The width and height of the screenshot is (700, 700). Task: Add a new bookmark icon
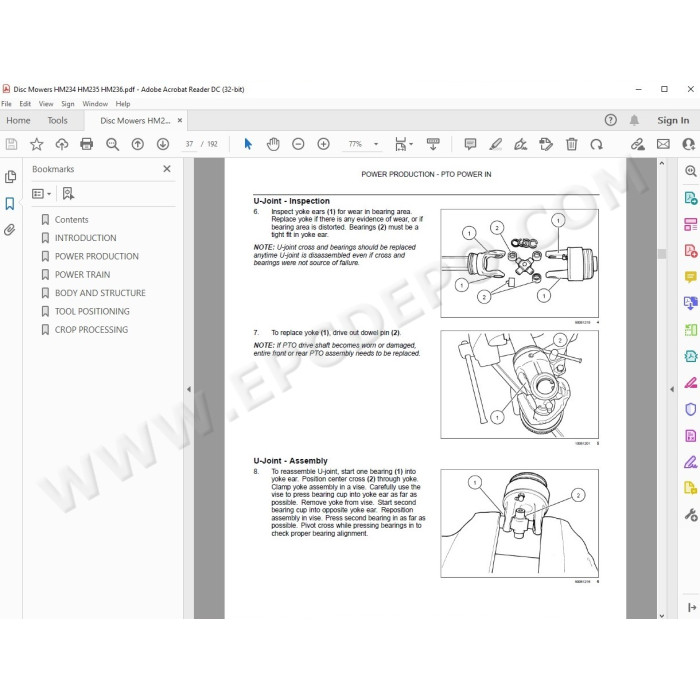(68, 194)
